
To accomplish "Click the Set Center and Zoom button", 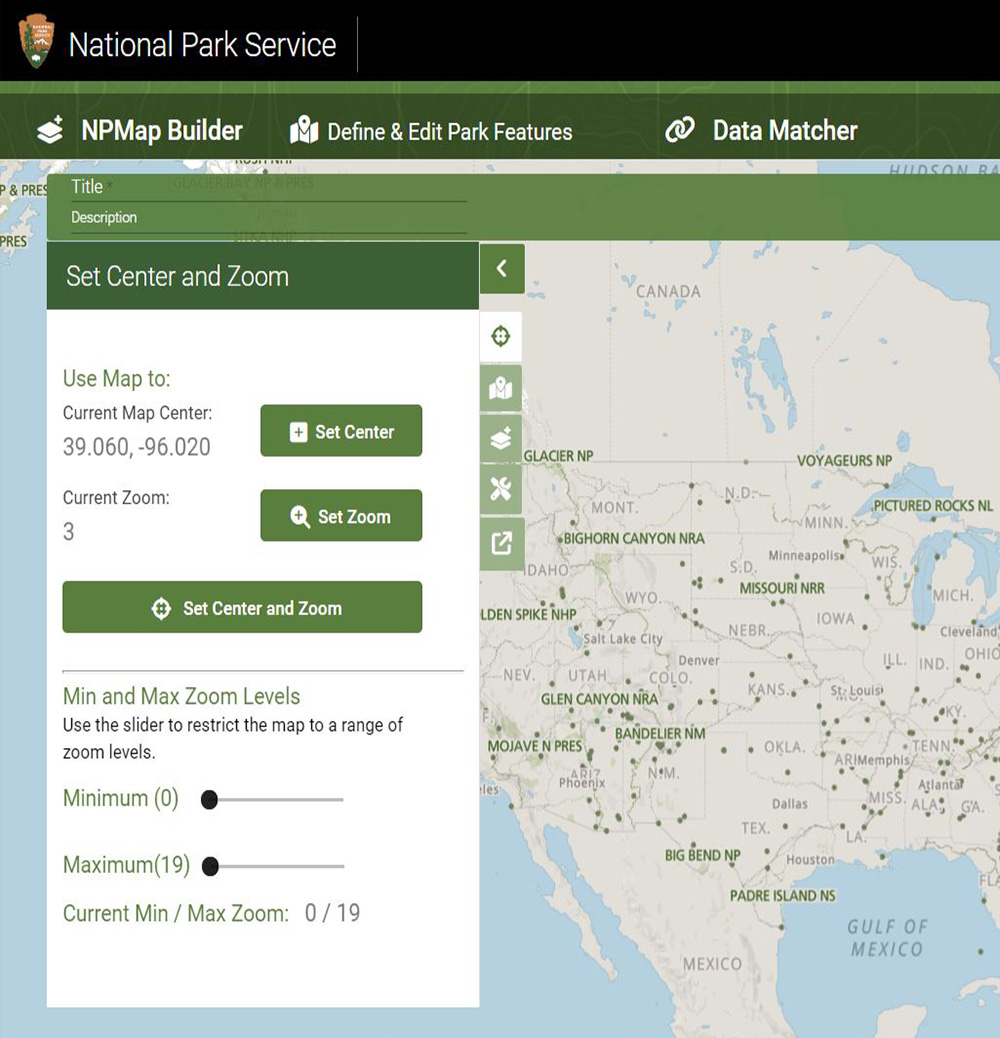I will (x=242, y=607).
